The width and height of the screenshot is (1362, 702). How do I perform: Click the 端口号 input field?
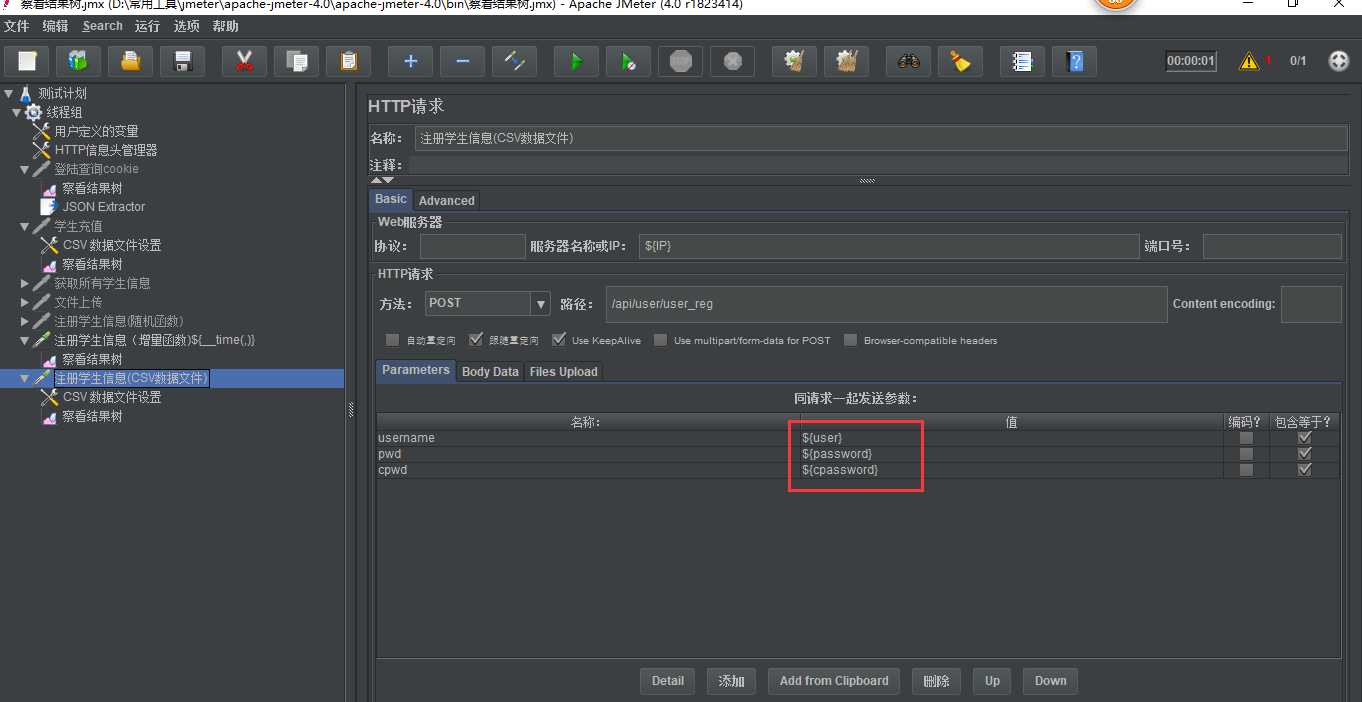[x=1272, y=246]
